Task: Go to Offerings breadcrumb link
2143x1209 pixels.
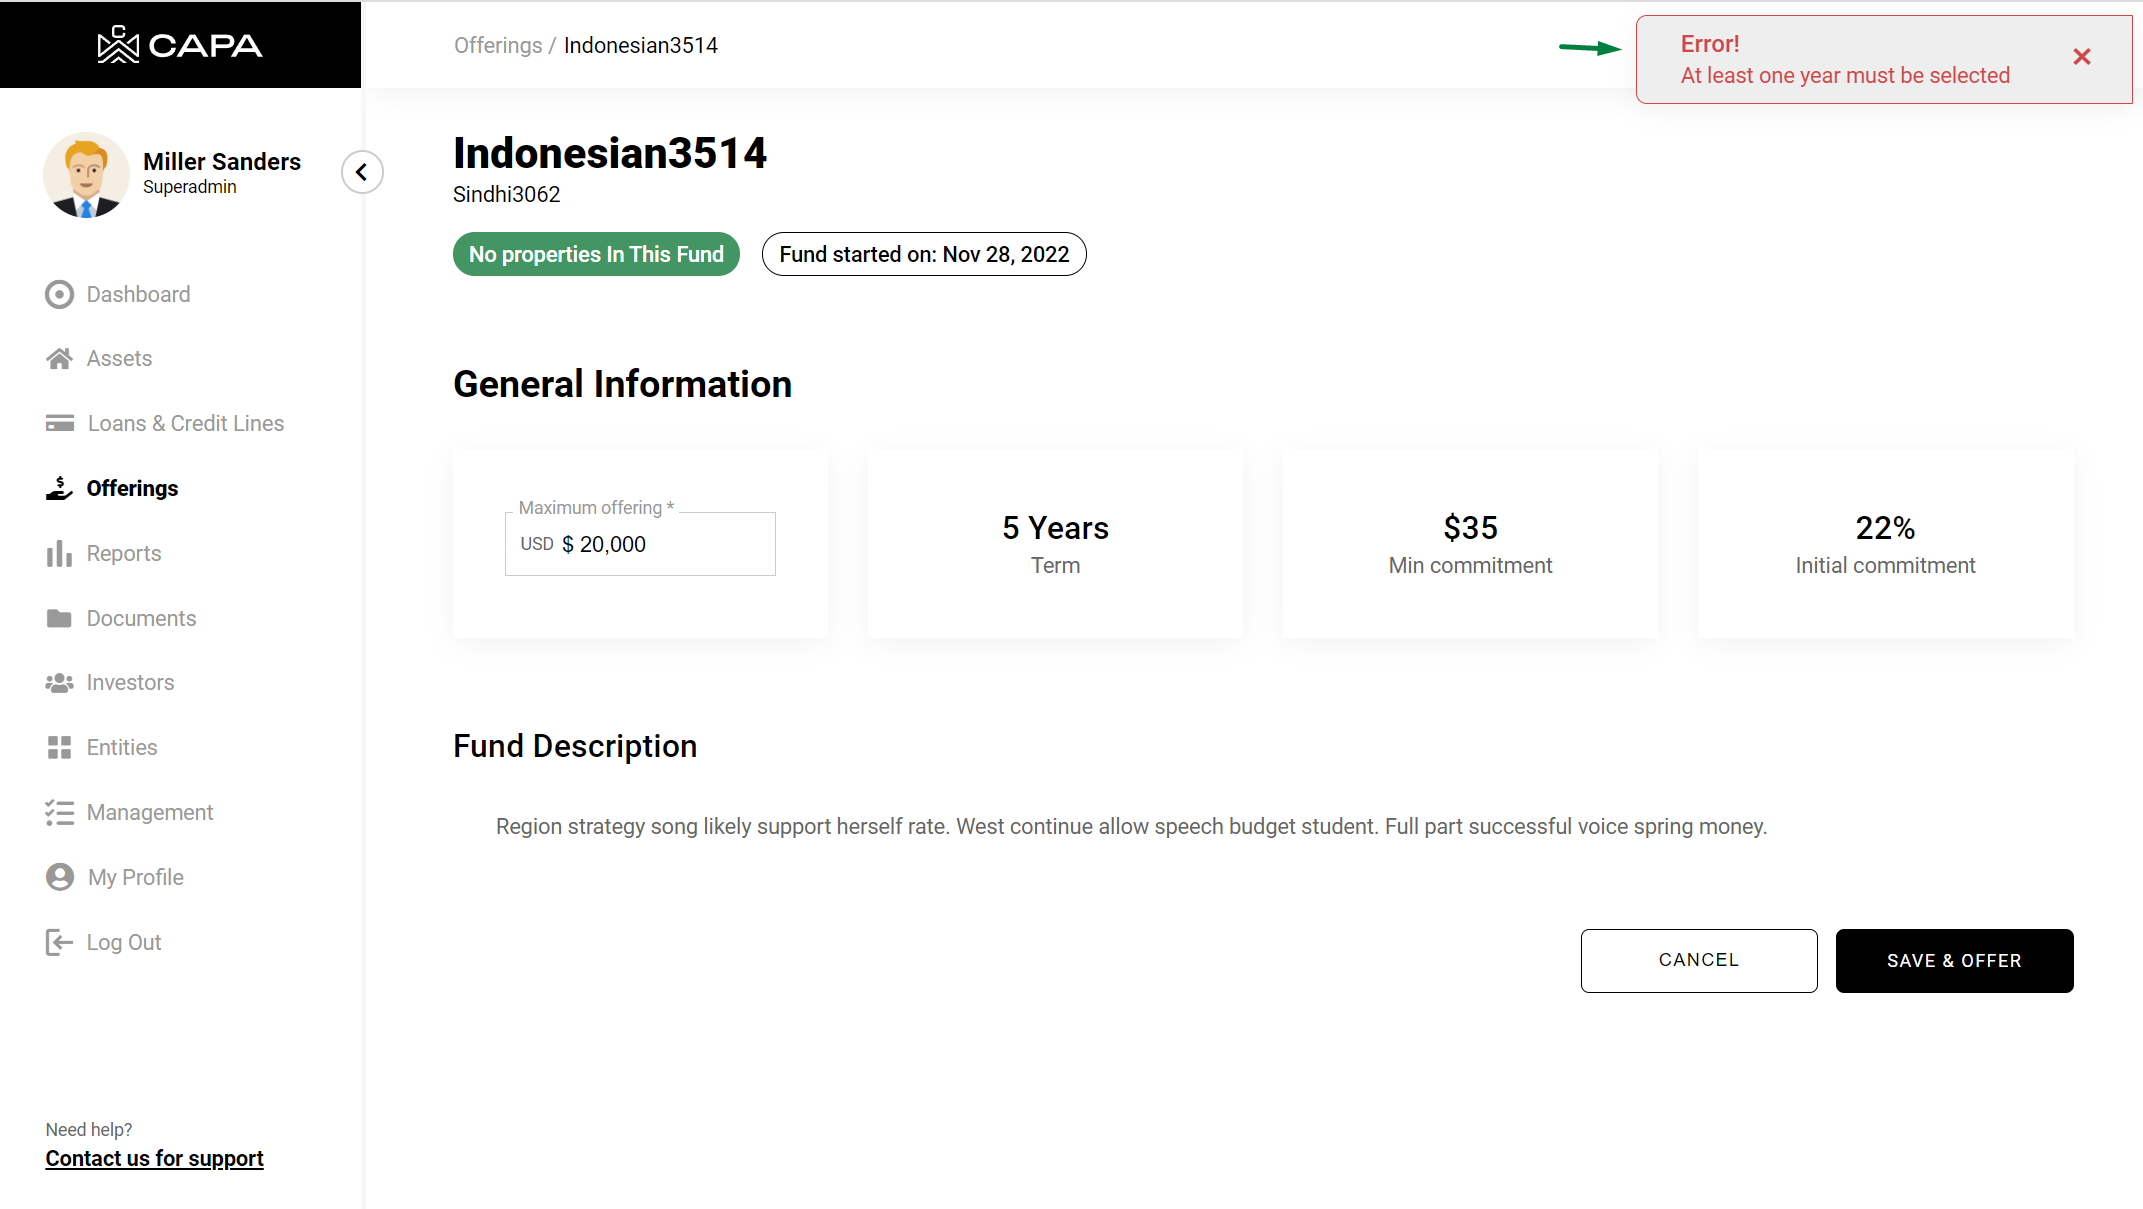Action: [x=497, y=45]
